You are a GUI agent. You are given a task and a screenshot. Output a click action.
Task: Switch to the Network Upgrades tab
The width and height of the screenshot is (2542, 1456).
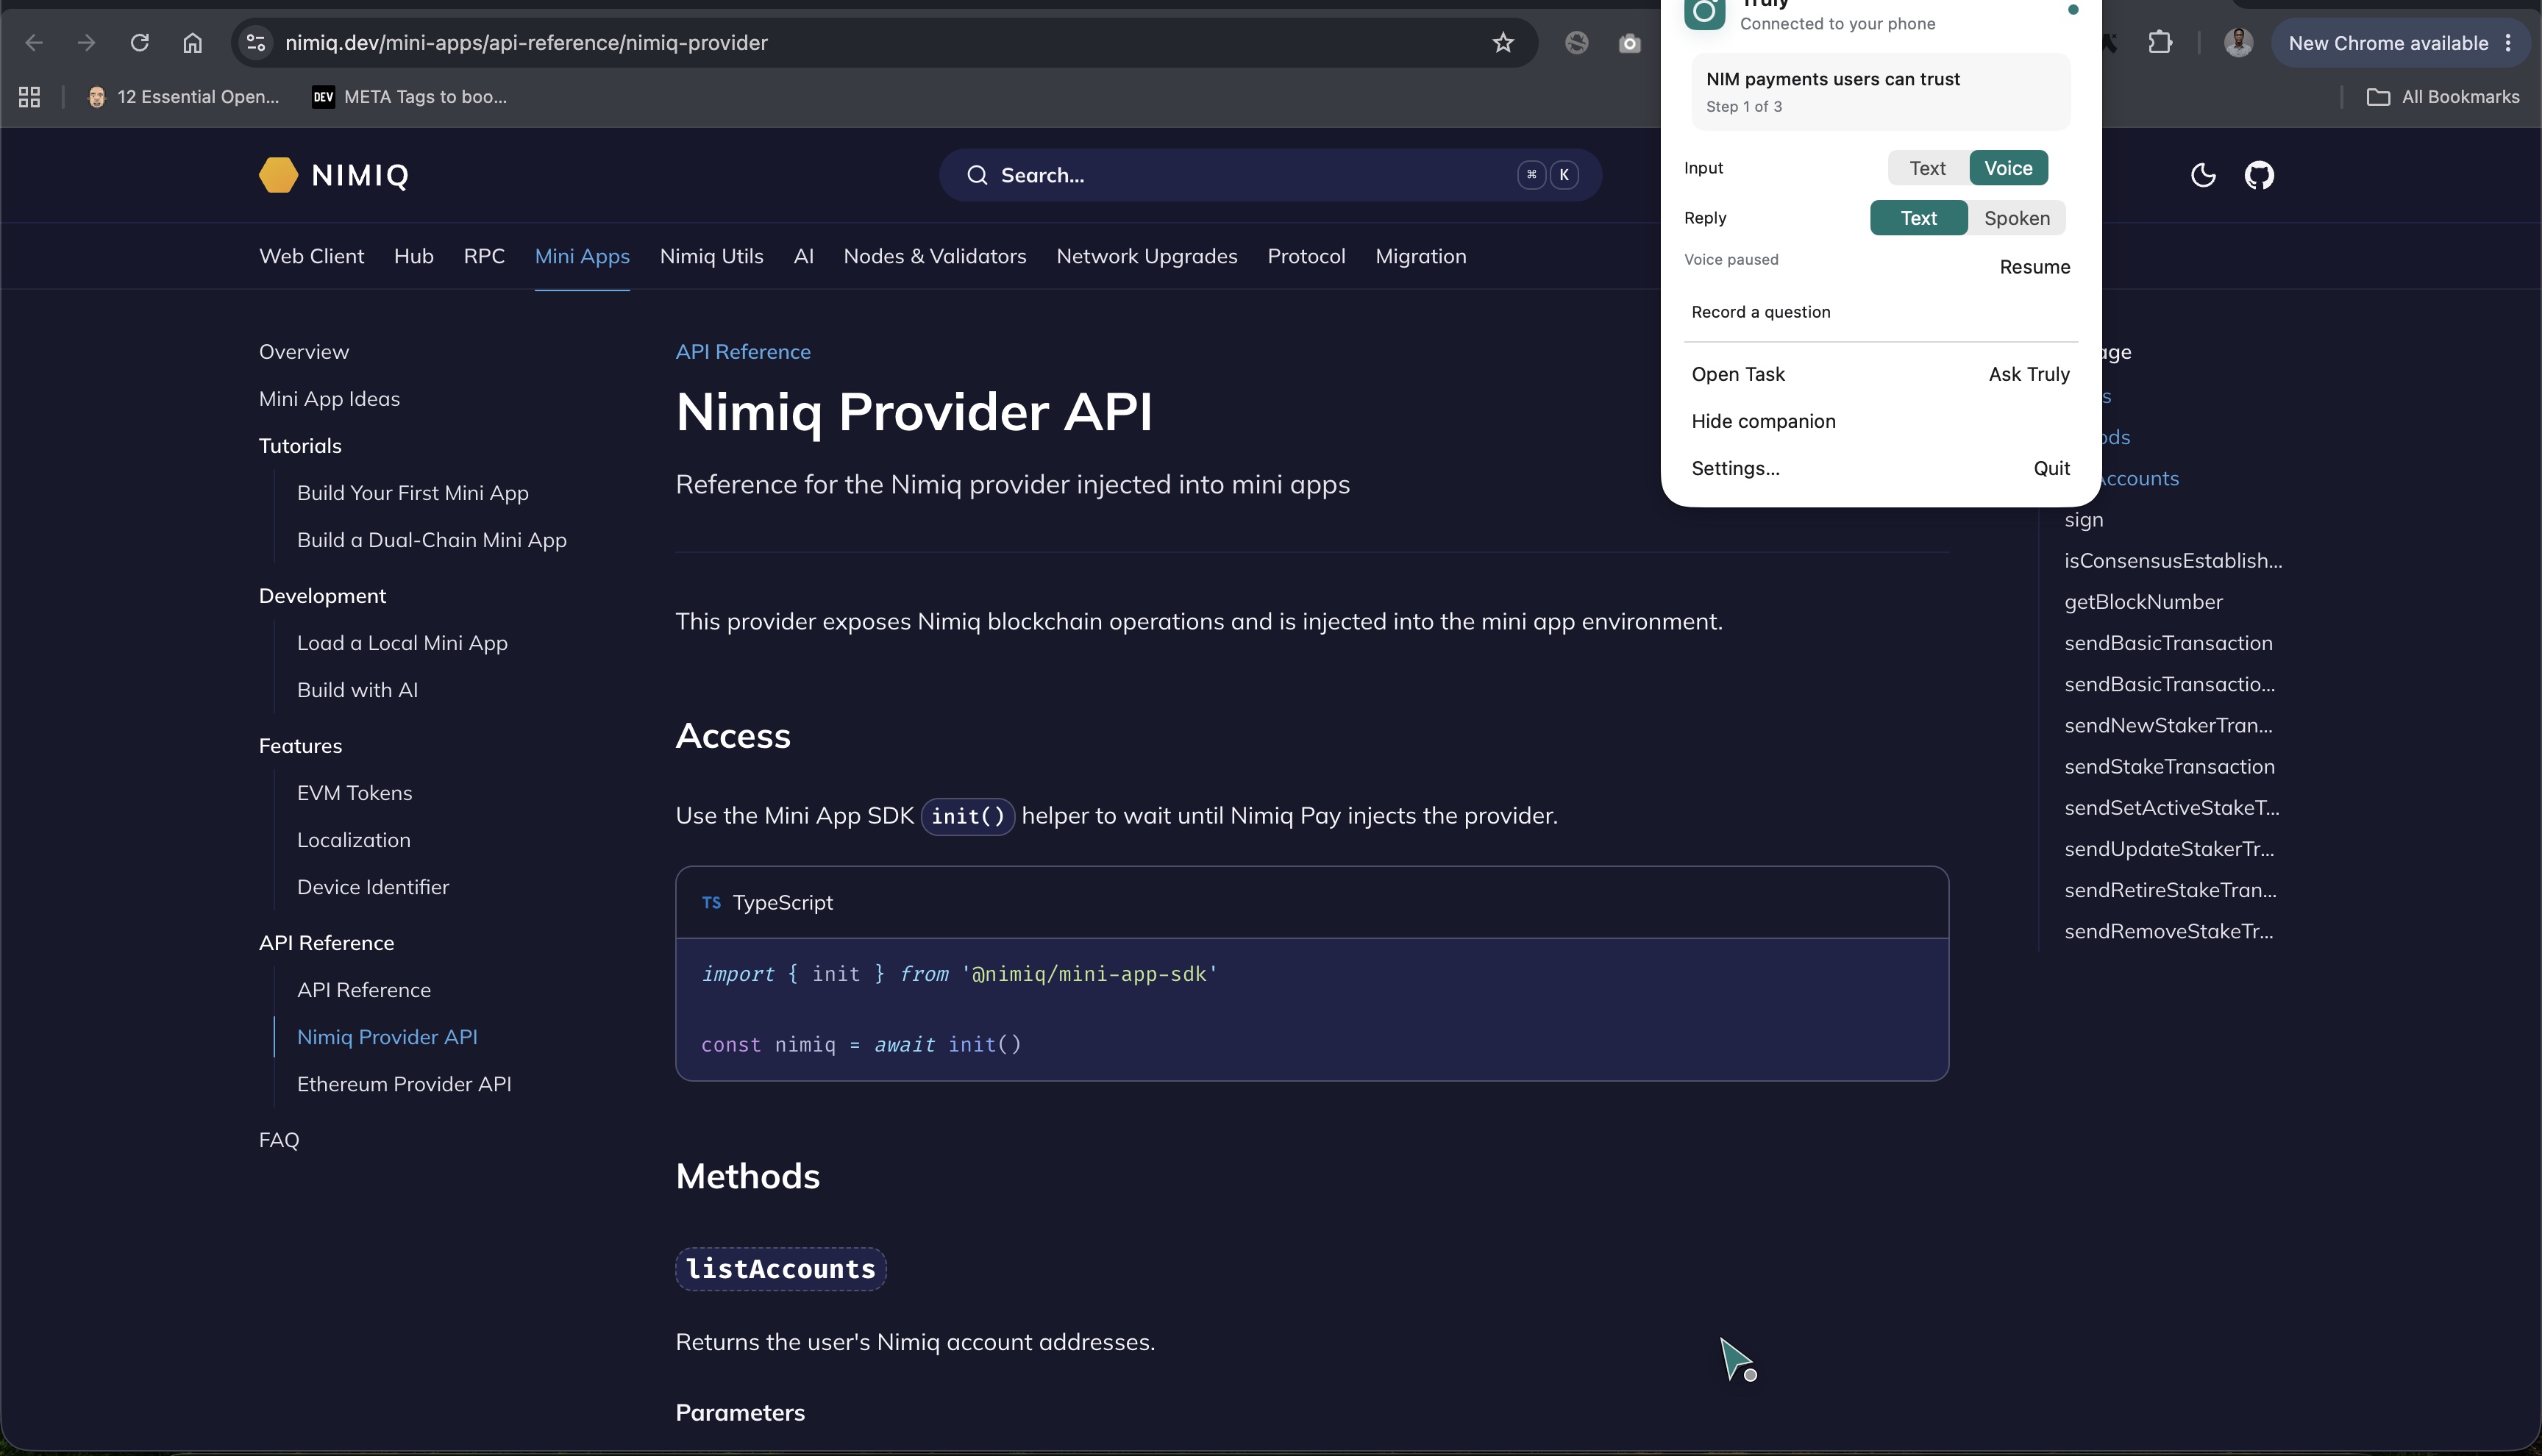(x=1146, y=256)
